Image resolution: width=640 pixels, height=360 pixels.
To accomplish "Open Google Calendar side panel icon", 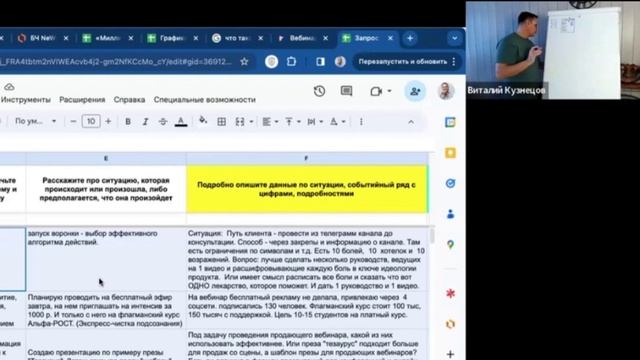I will [x=450, y=122].
